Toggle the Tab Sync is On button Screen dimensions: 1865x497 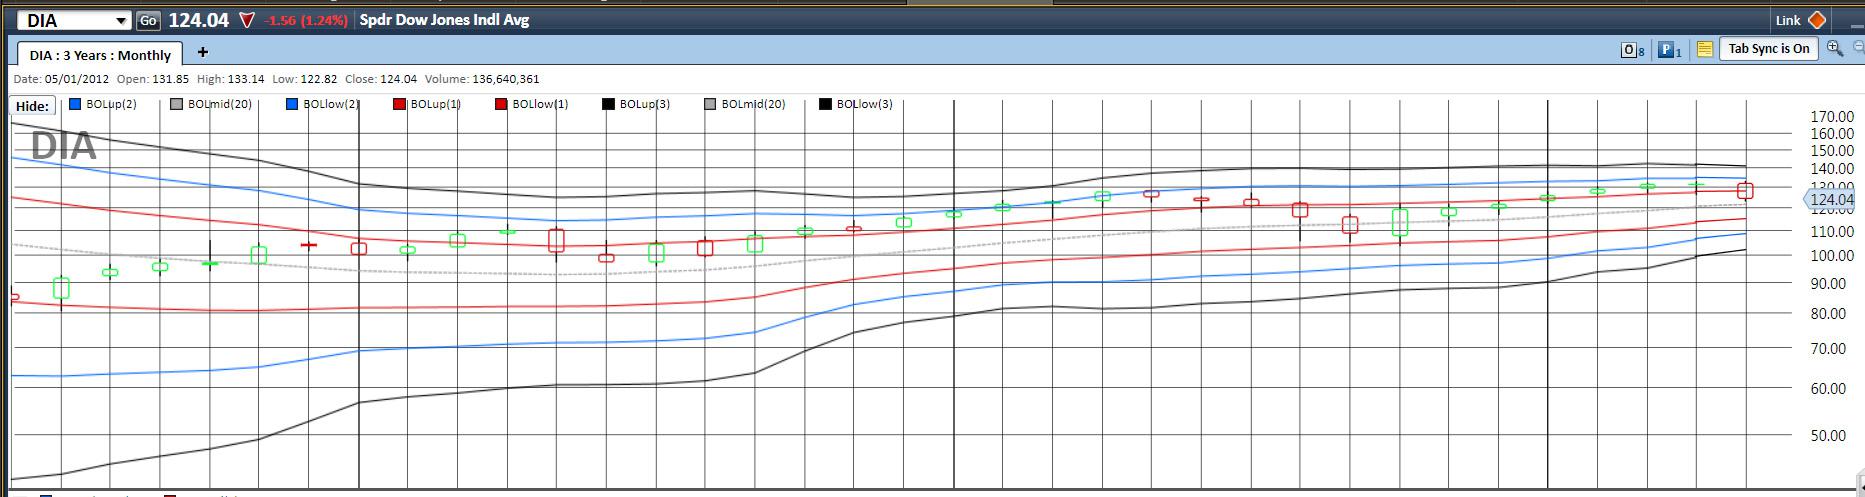[x=1768, y=49]
